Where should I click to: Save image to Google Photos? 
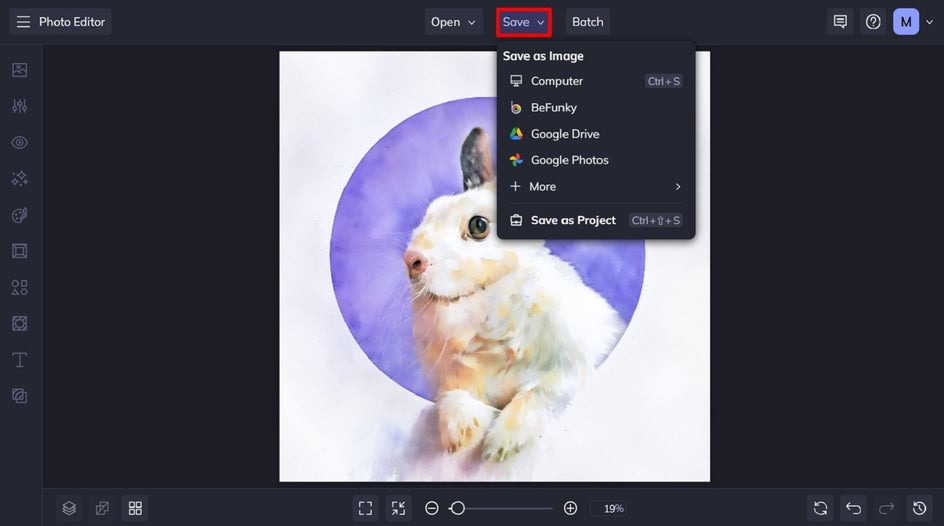(x=595, y=160)
